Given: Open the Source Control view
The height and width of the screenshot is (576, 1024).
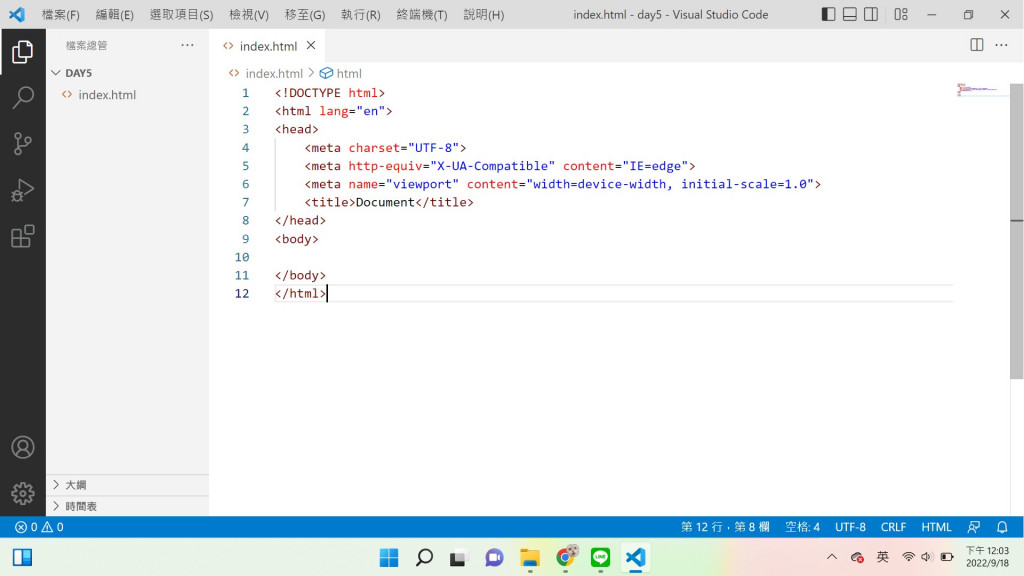Looking at the screenshot, I should [23, 144].
